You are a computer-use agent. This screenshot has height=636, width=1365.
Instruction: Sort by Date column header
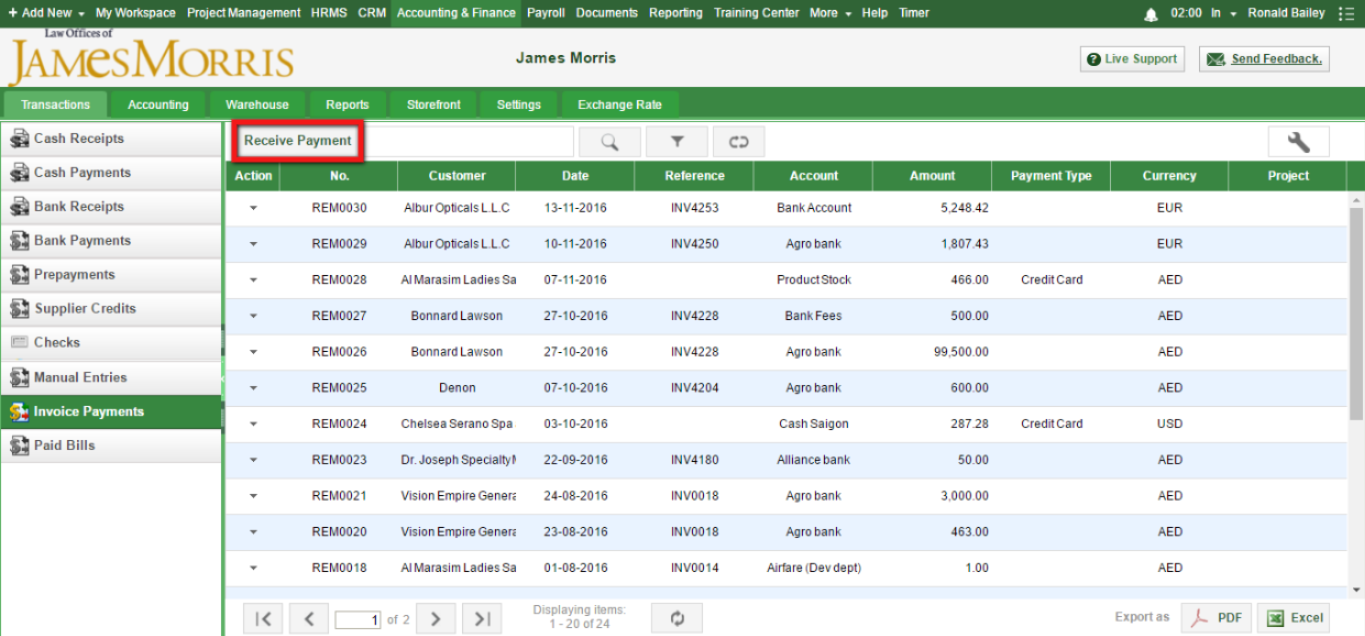[575, 176]
